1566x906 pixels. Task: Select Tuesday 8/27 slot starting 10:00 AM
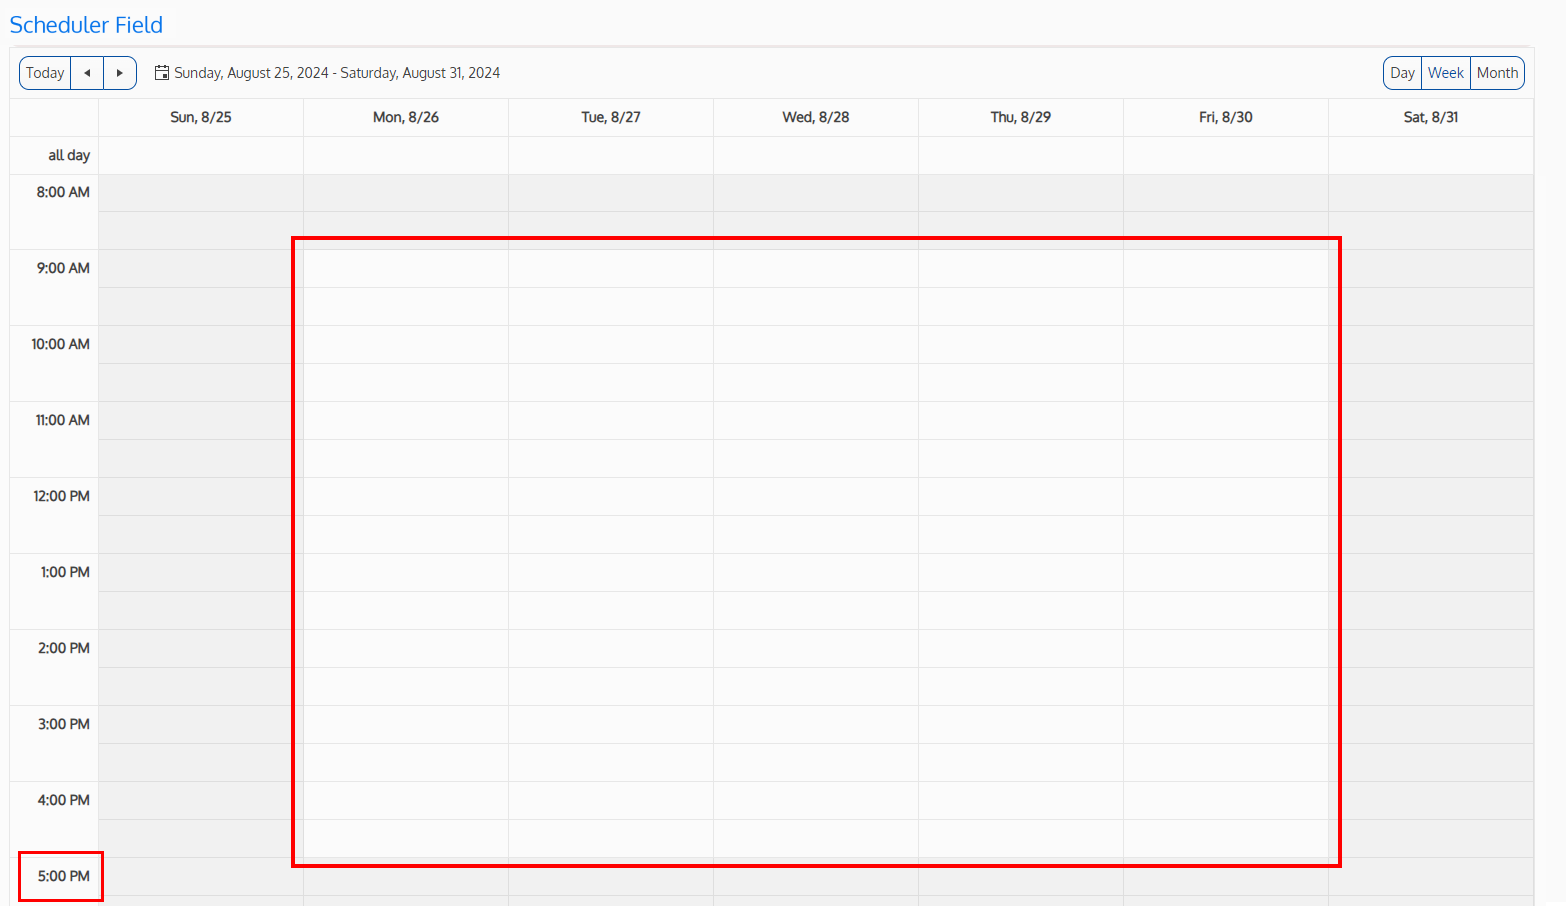(x=611, y=345)
